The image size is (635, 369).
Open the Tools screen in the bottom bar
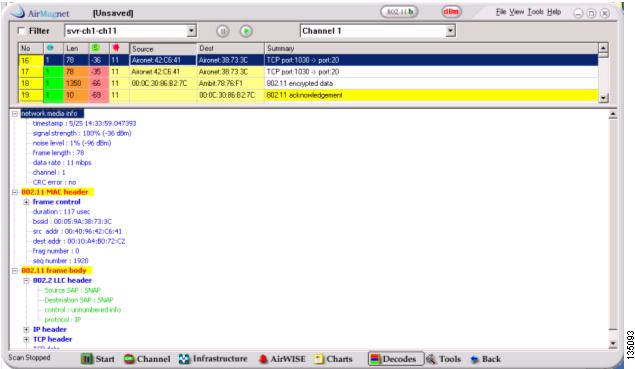pyautogui.click(x=443, y=359)
